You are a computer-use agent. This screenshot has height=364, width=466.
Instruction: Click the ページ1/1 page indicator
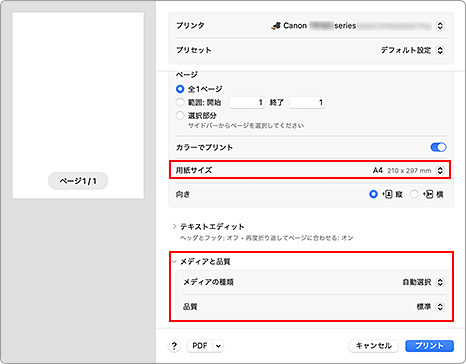[x=78, y=181]
